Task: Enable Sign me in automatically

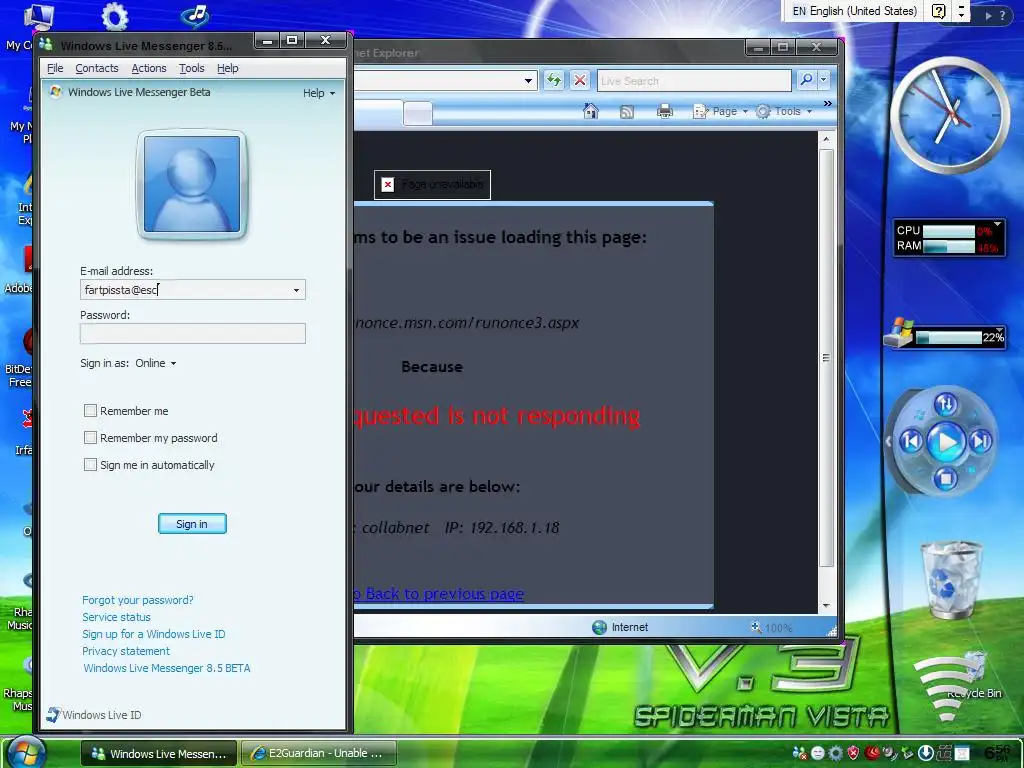Action: 90,464
